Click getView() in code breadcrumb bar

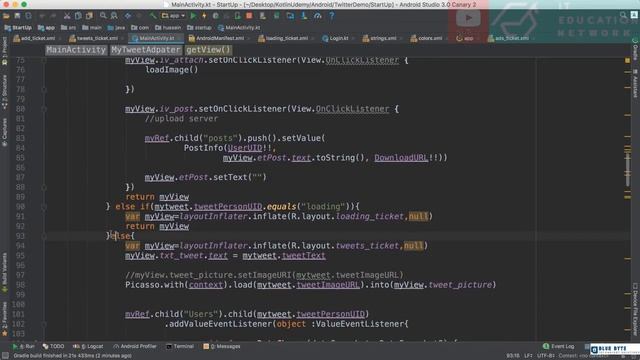[x=208, y=50]
